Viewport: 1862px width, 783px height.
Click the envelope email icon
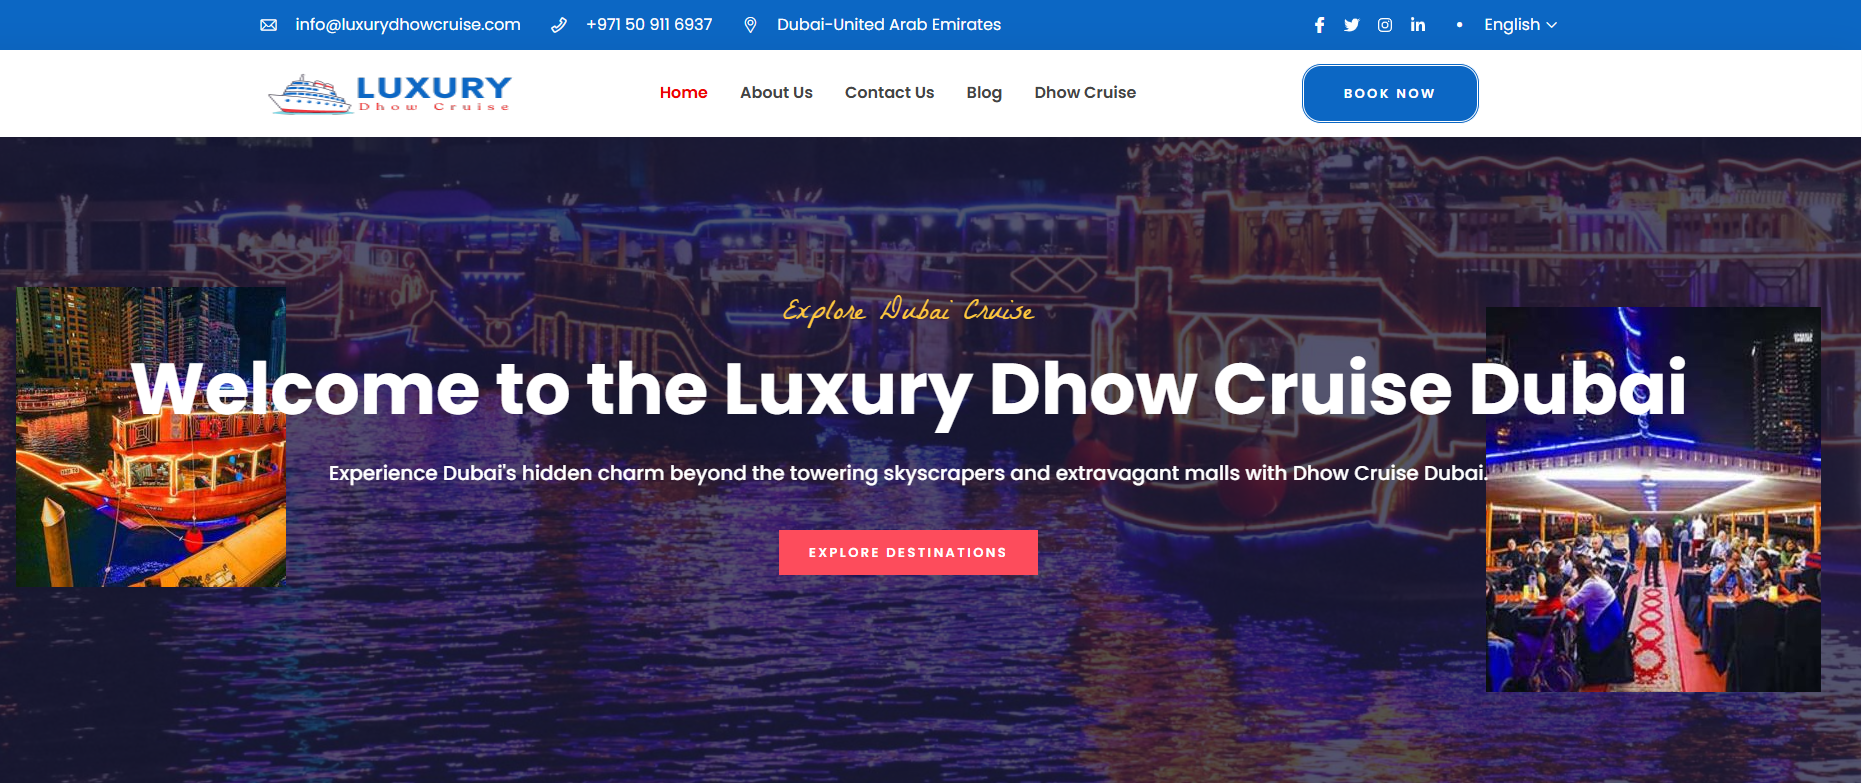pyautogui.click(x=269, y=25)
